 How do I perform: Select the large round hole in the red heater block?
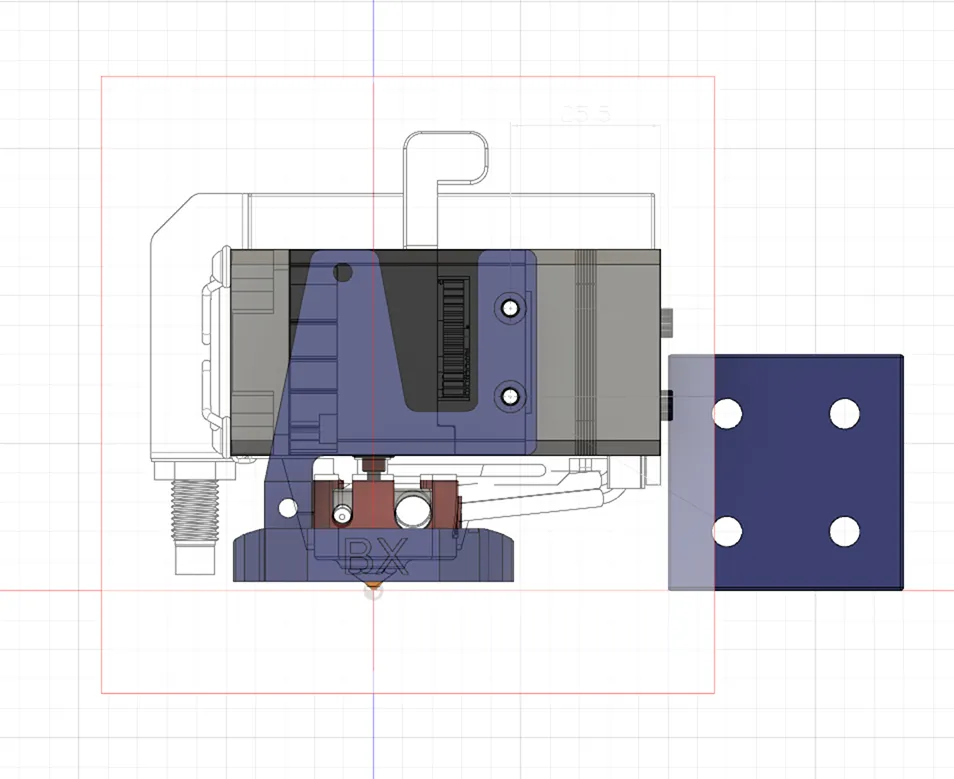point(411,512)
